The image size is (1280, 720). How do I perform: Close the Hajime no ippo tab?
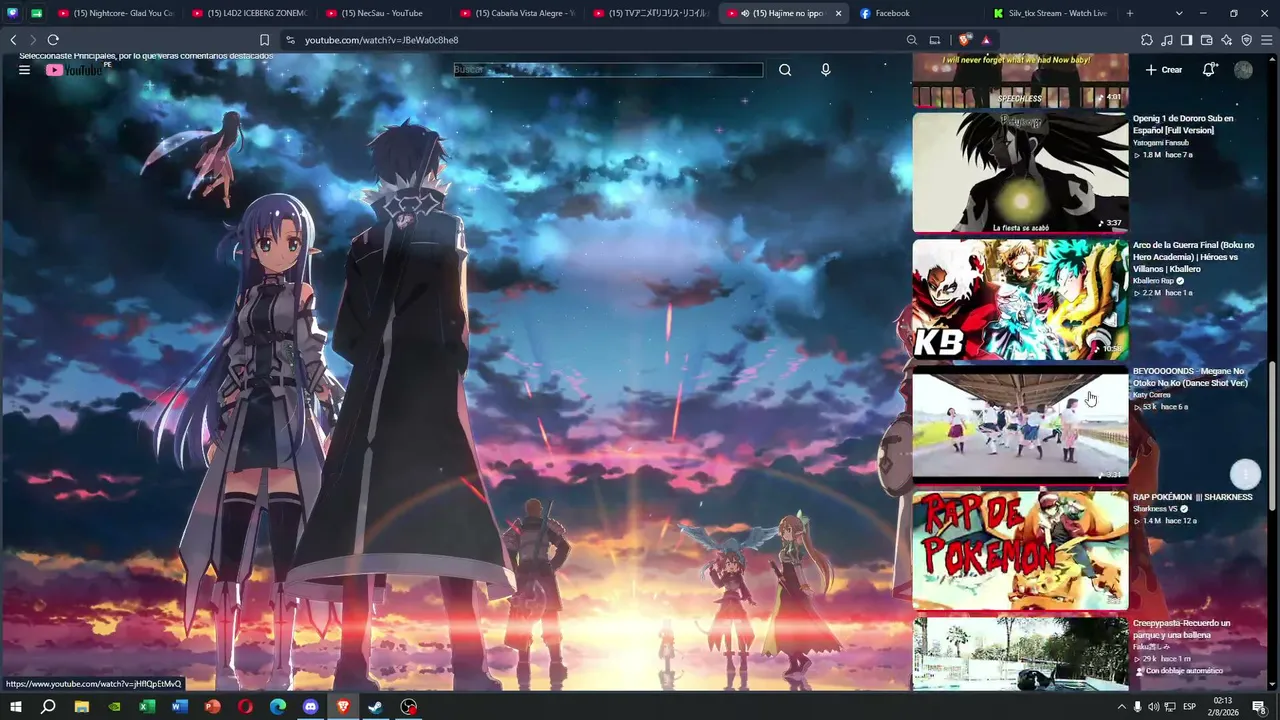tap(838, 13)
